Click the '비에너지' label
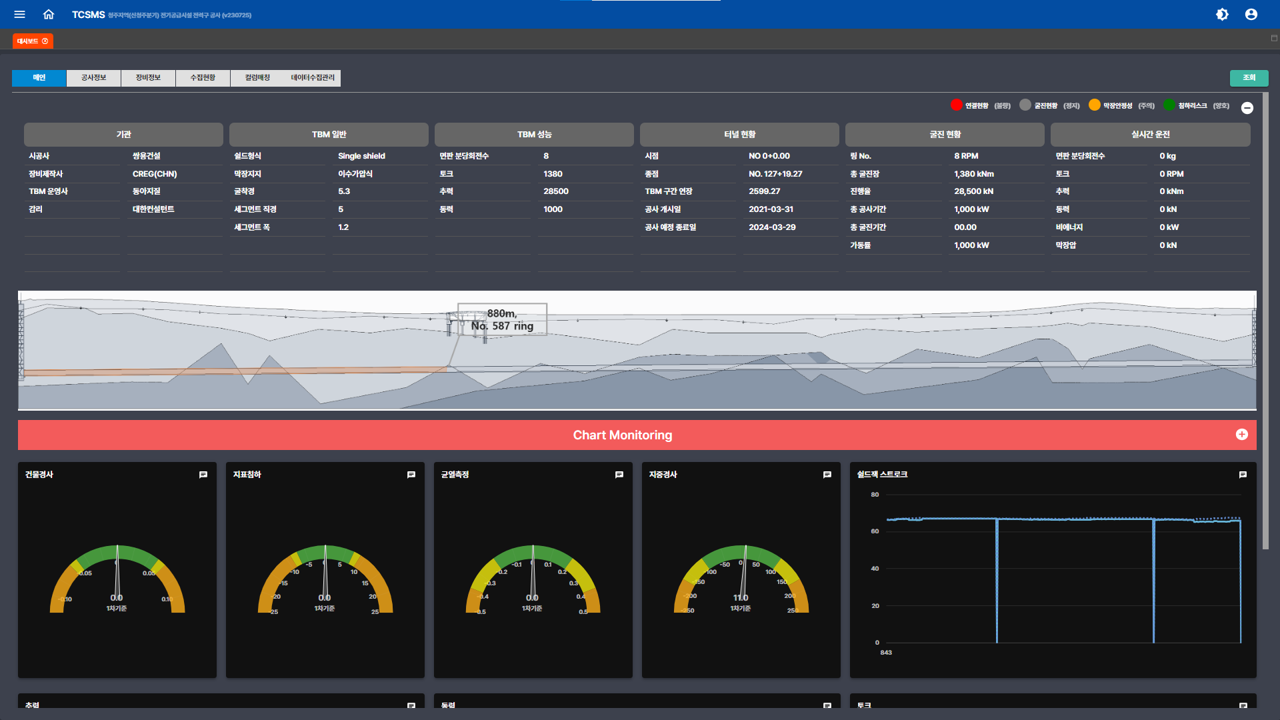Image resolution: width=1280 pixels, height=720 pixels. (1069, 228)
